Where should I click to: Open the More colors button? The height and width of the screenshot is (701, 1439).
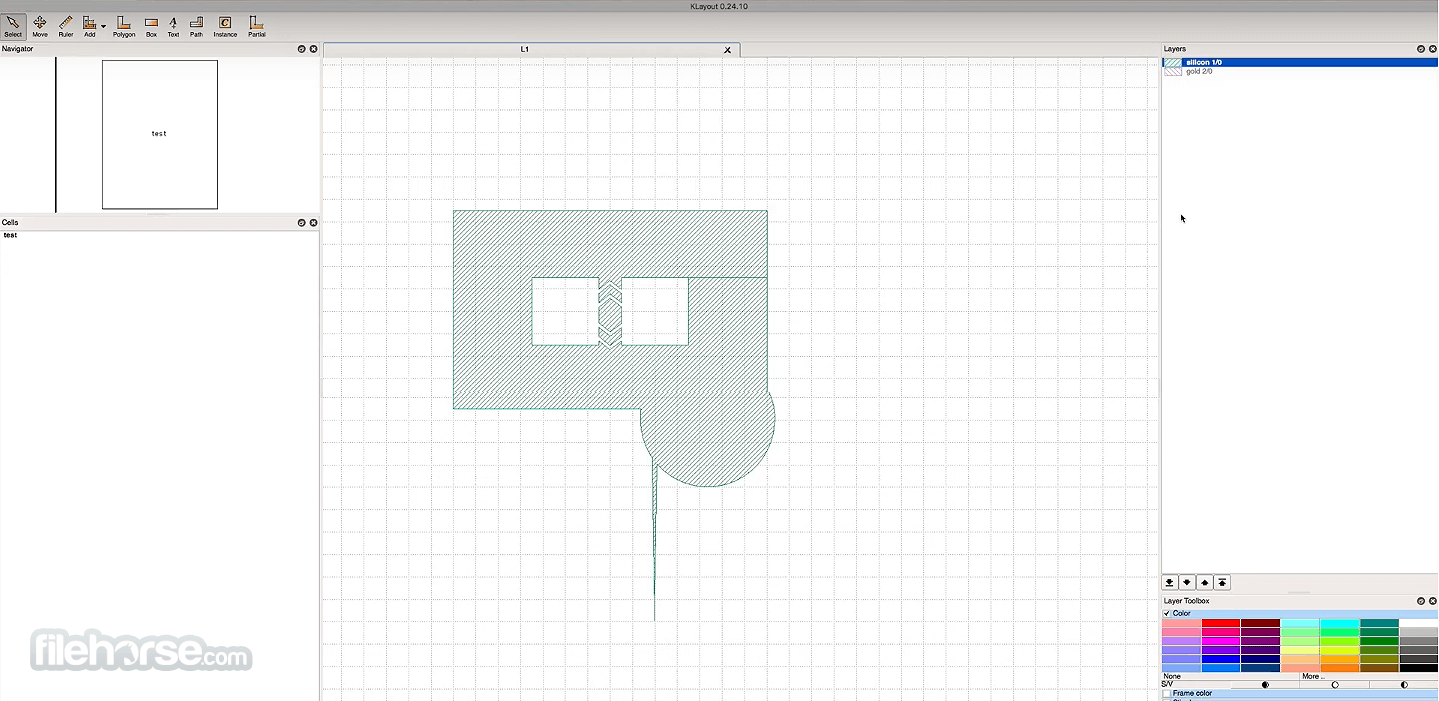click(1369, 676)
